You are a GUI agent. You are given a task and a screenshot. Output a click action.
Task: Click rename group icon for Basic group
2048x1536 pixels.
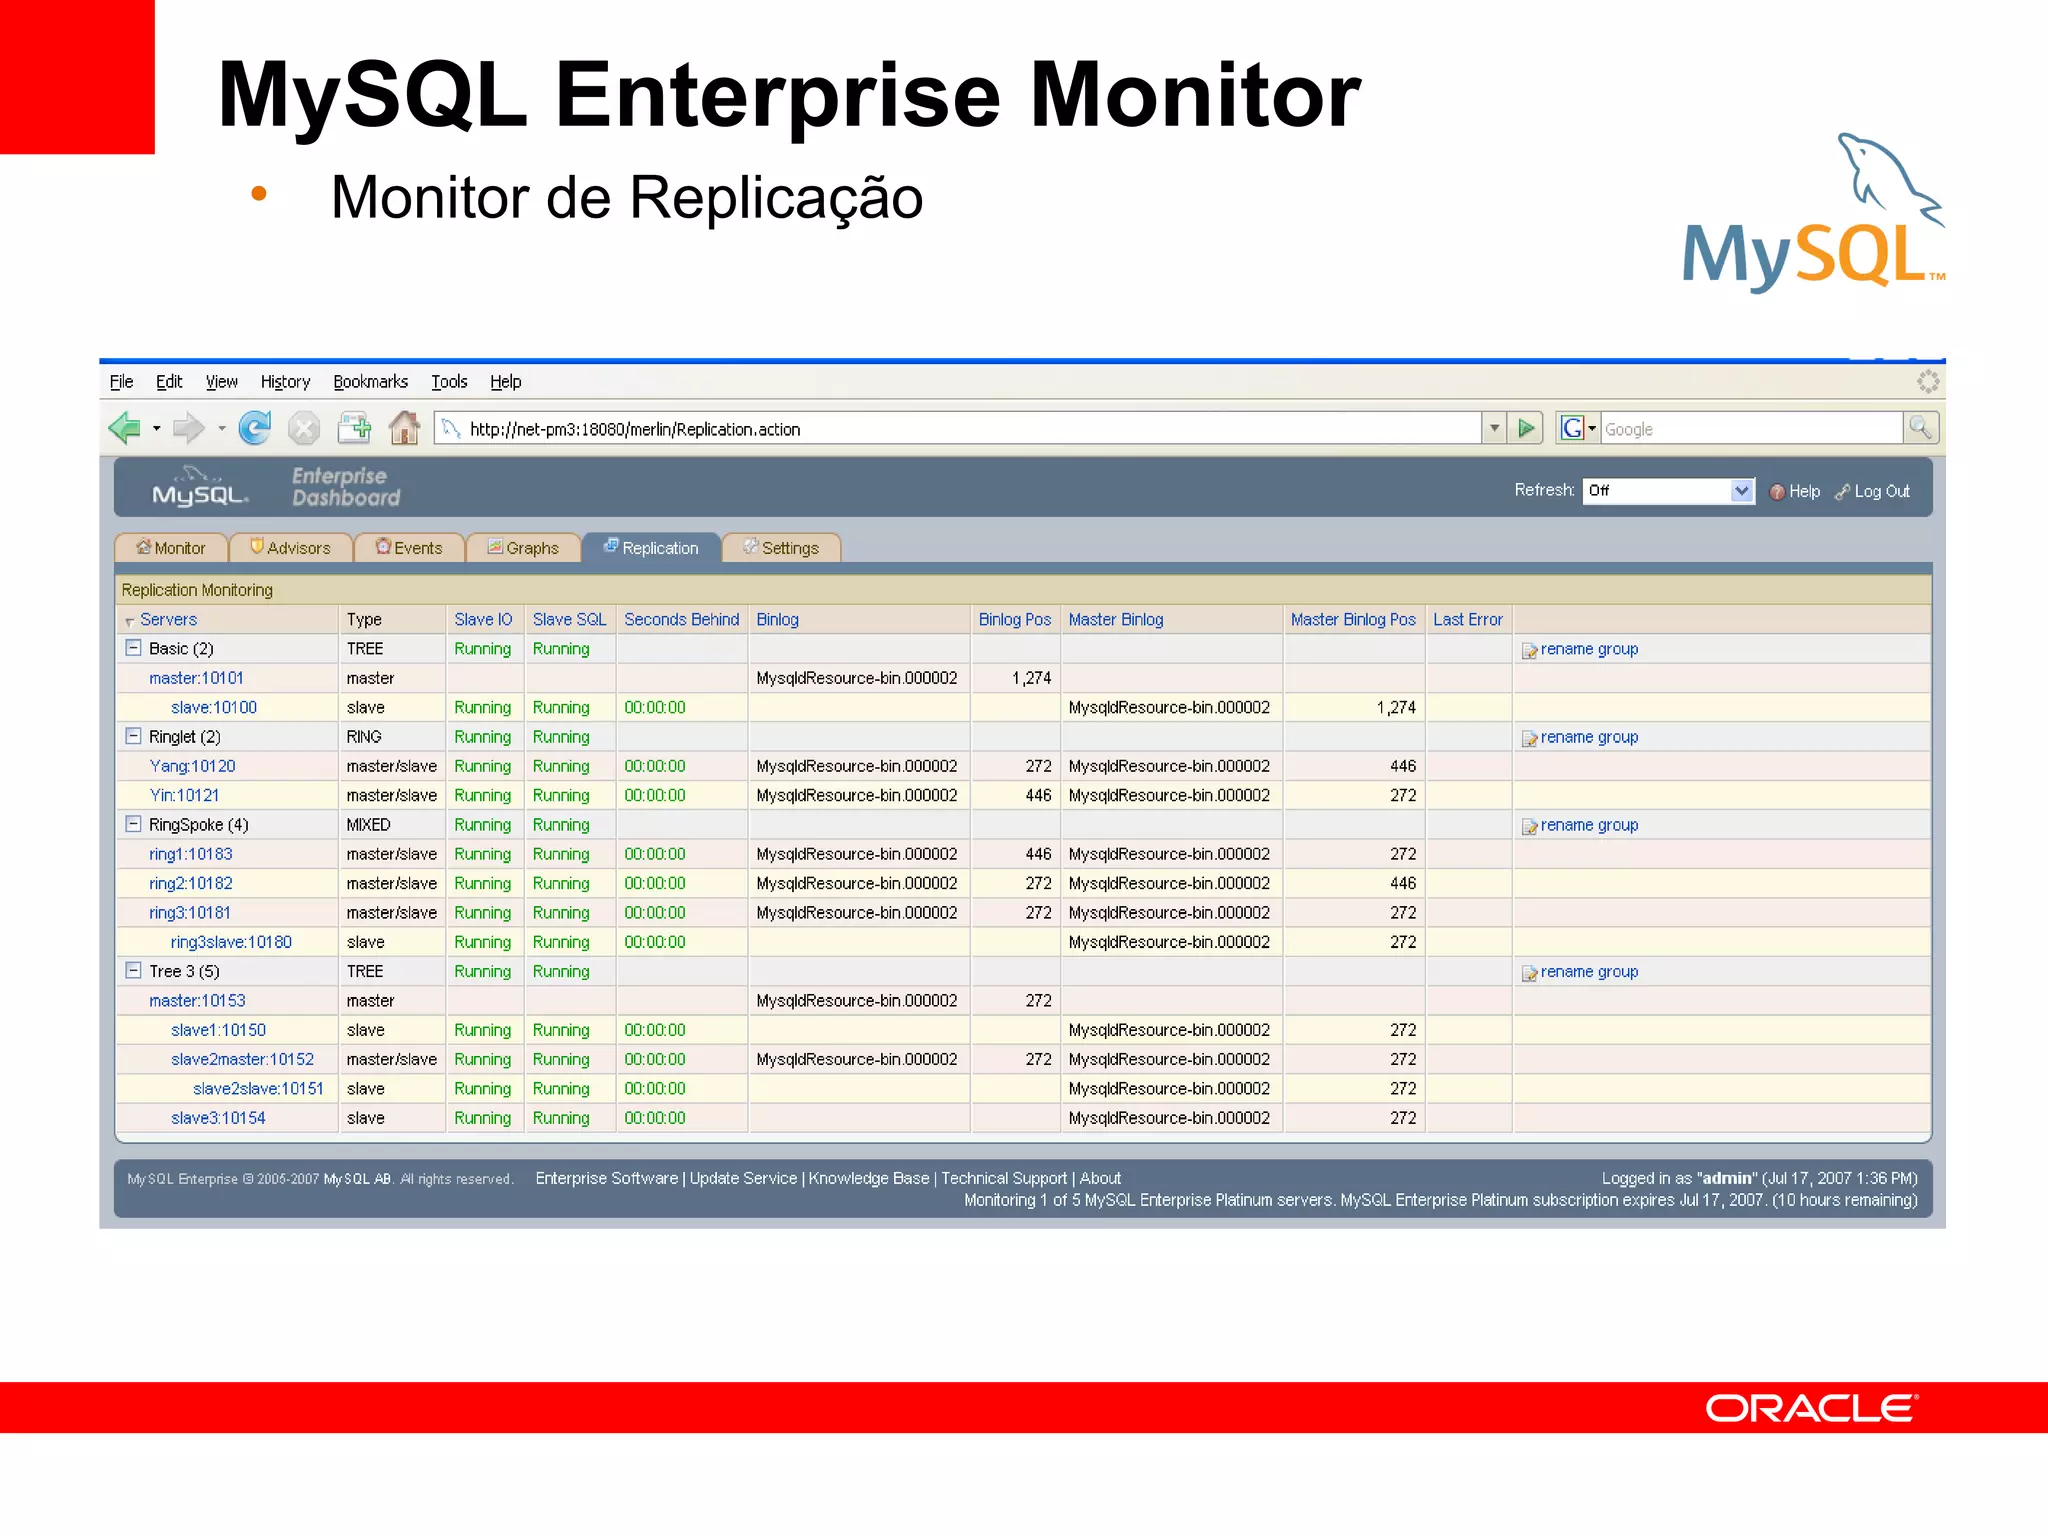coord(1529,650)
